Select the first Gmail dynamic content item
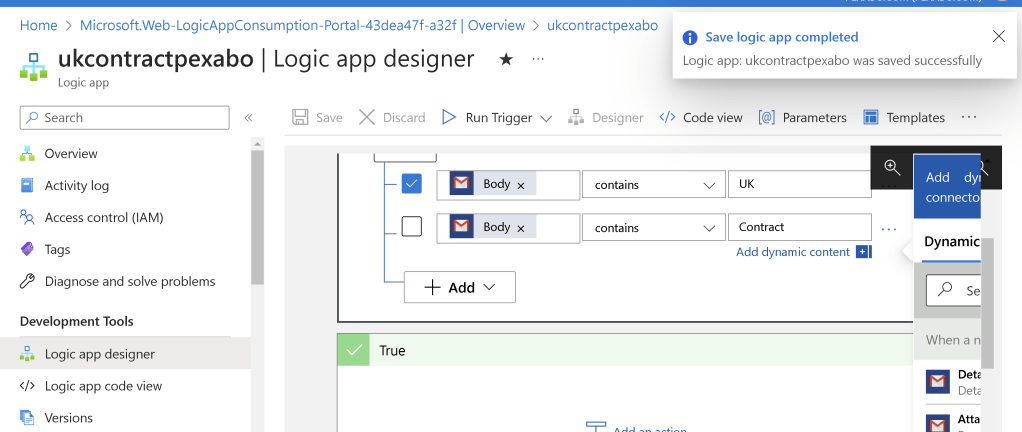 click(x=953, y=382)
